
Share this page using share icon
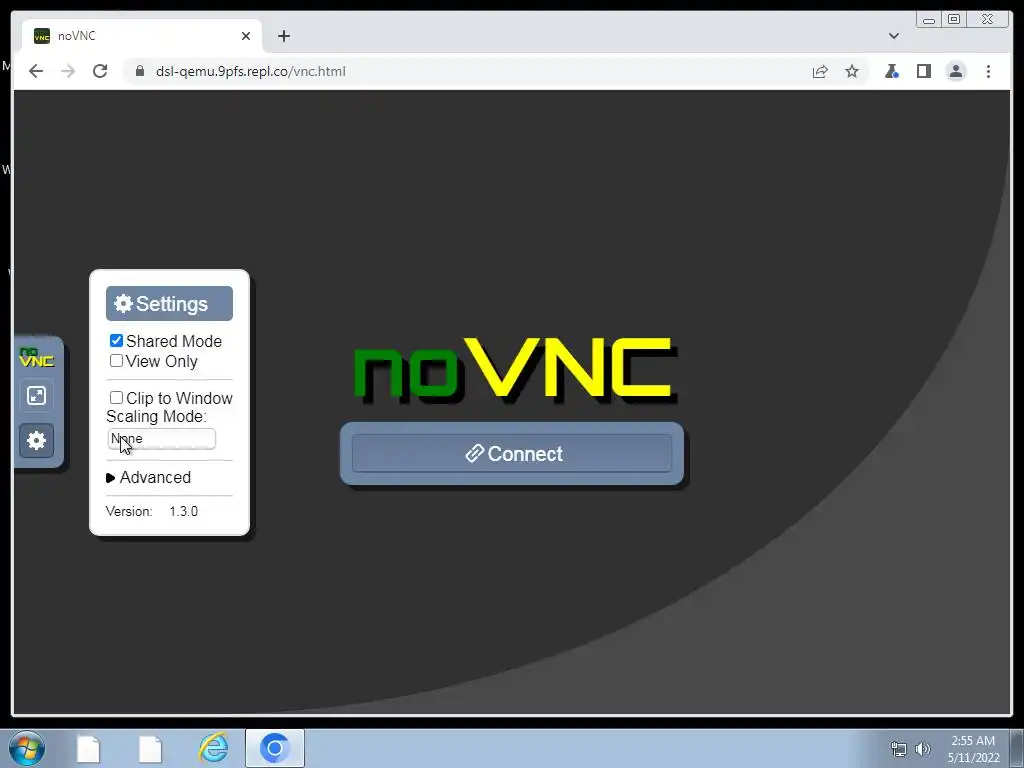pos(820,71)
